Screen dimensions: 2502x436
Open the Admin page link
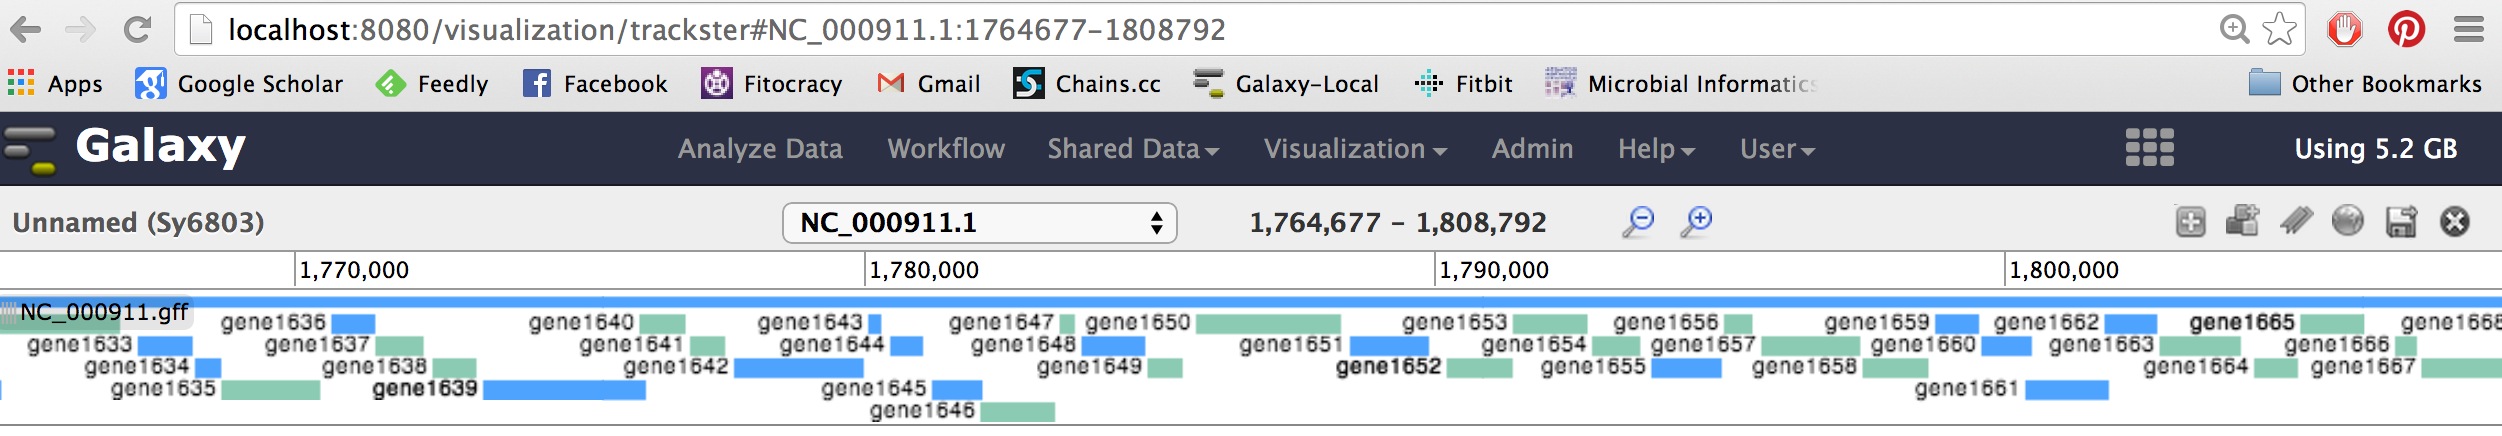click(1532, 149)
